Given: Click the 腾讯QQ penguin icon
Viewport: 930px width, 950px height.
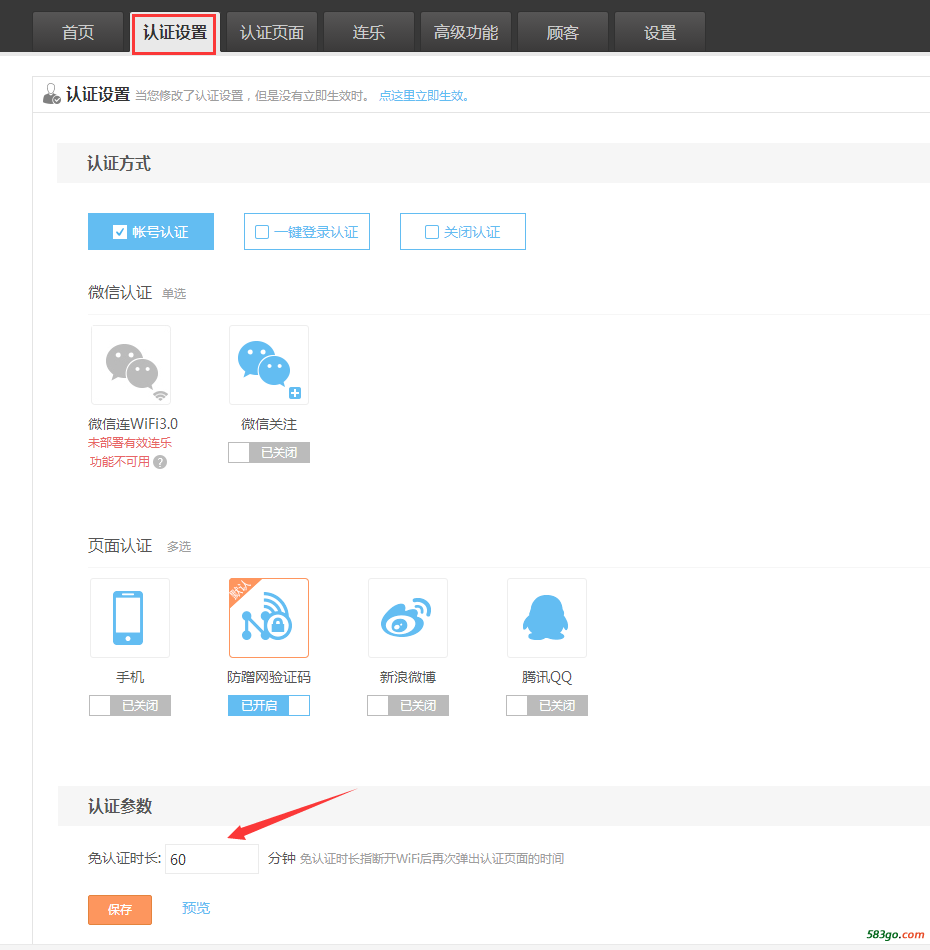Looking at the screenshot, I should 547,618.
